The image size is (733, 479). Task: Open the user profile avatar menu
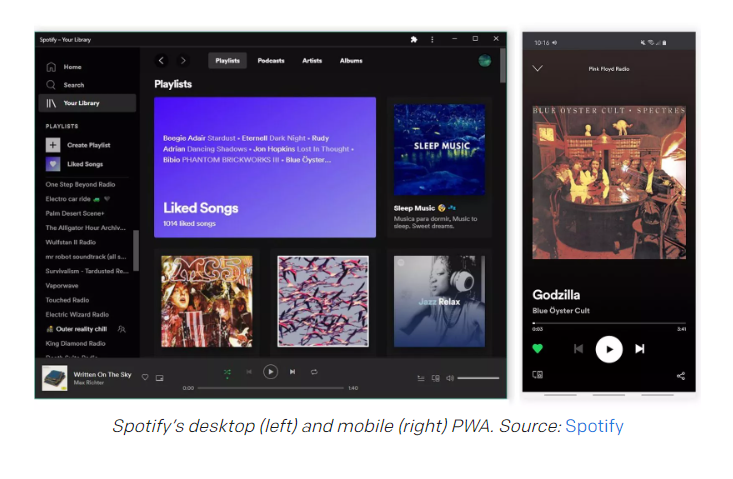(x=485, y=61)
